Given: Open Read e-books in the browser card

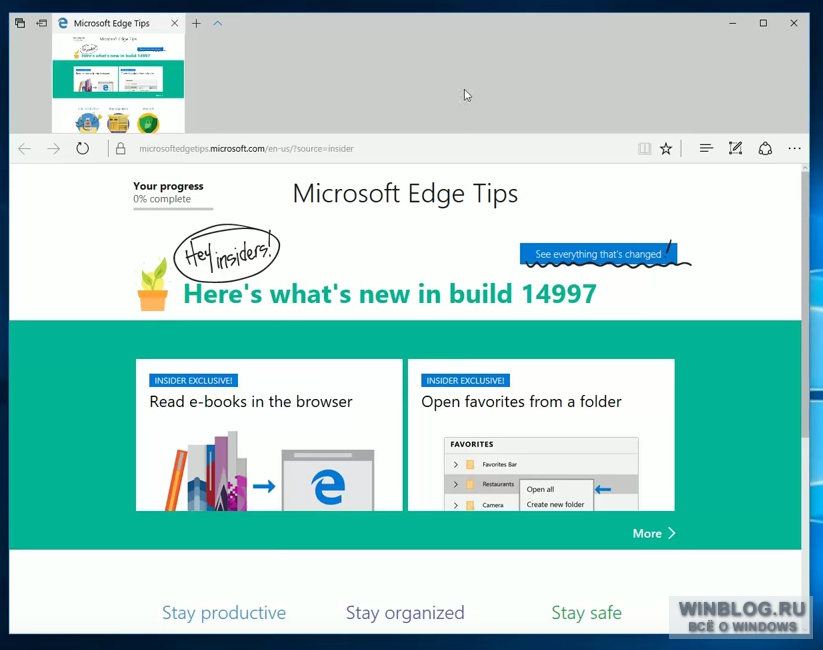Looking at the screenshot, I should click(269, 435).
